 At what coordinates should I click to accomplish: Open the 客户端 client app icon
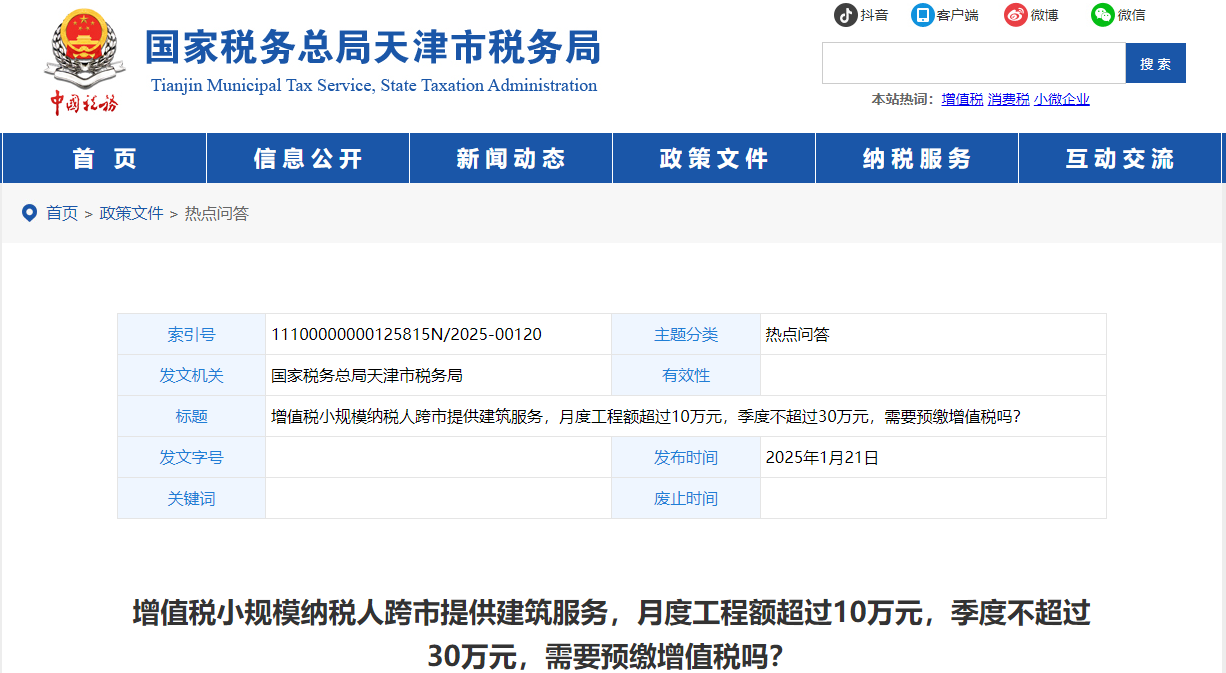tap(922, 15)
